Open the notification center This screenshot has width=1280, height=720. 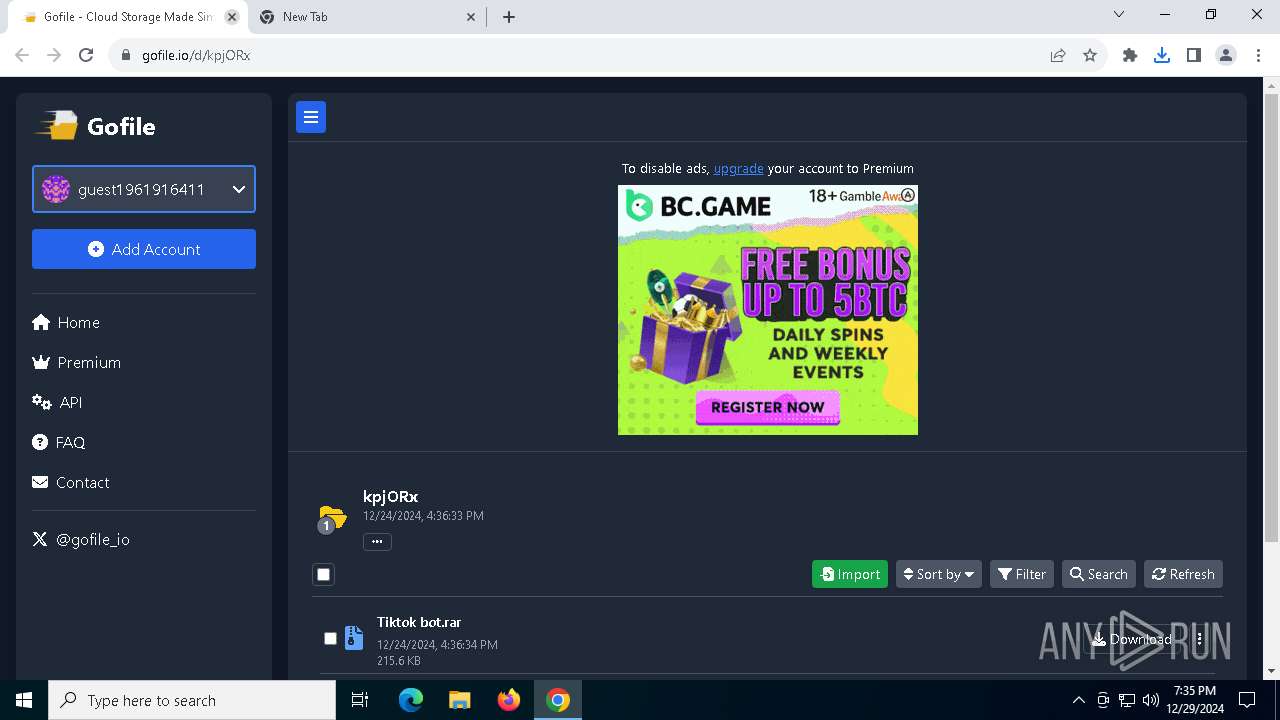click(x=1247, y=700)
